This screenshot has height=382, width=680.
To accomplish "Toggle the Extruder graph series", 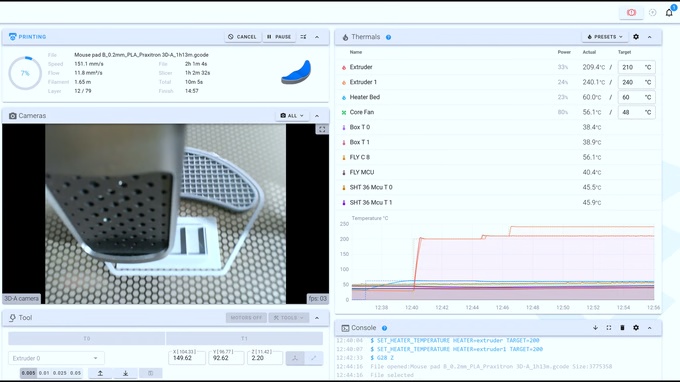I will 344,67.
